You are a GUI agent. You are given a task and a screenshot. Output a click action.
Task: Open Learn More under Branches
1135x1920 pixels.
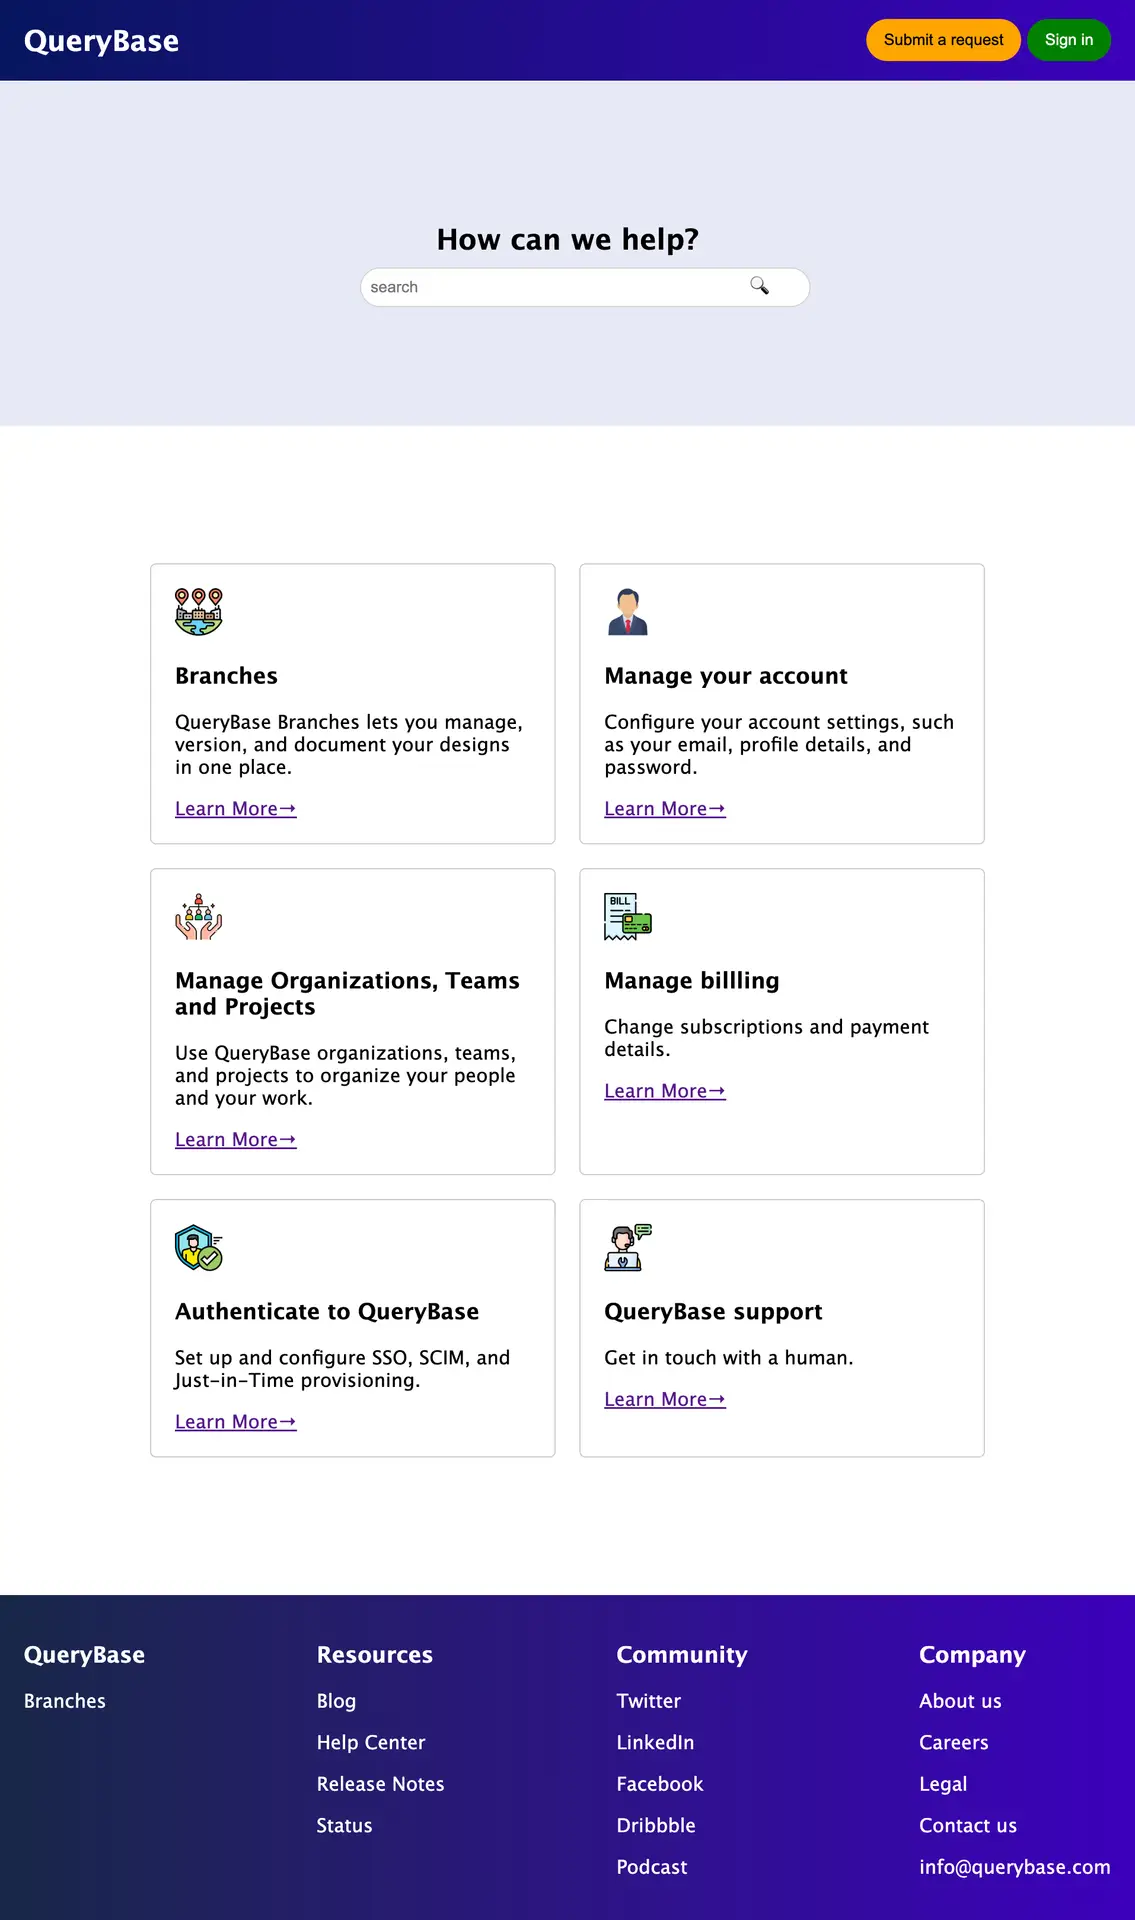click(x=235, y=809)
